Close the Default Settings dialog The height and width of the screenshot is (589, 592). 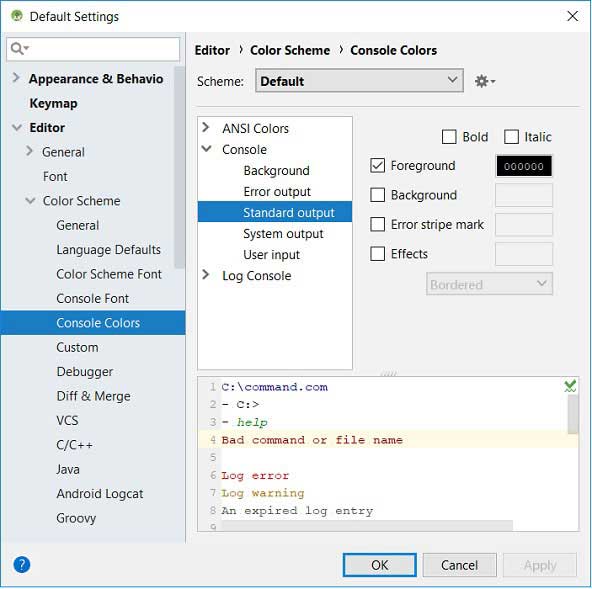(x=572, y=16)
